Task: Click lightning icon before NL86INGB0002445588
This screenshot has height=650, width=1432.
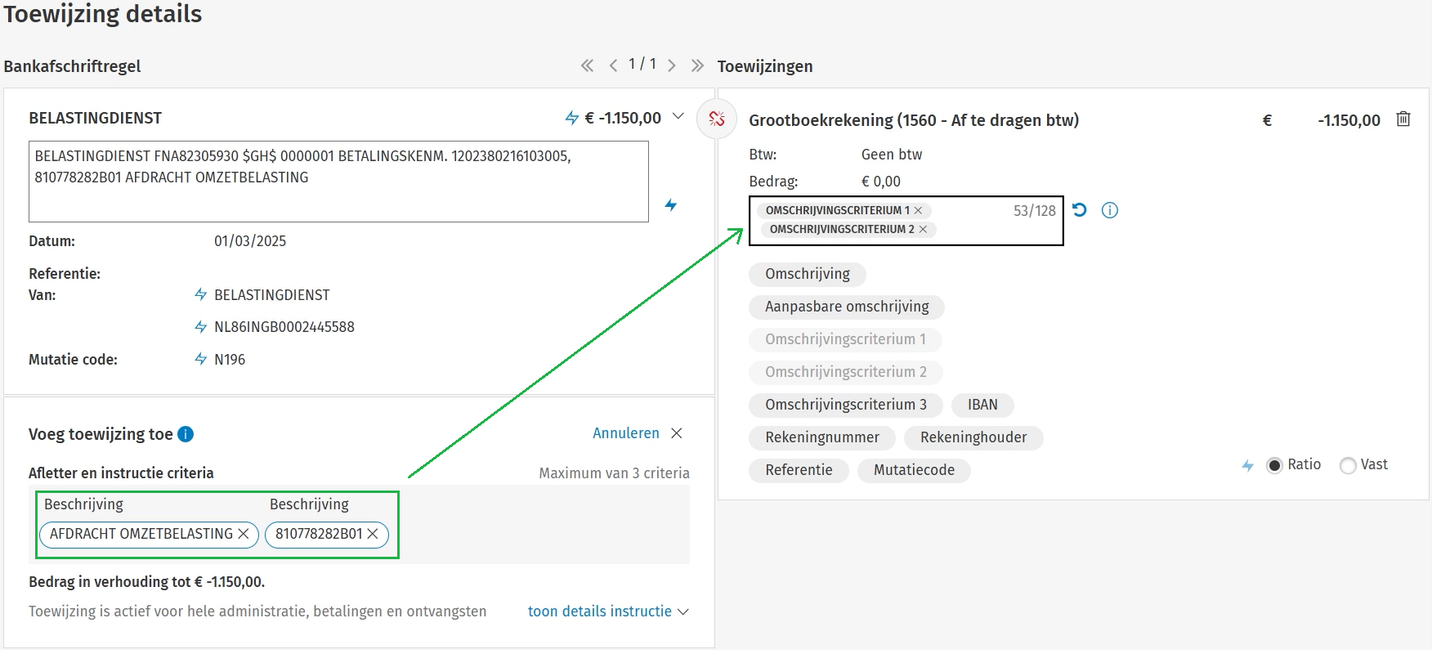Action: click(x=201, y=327)
